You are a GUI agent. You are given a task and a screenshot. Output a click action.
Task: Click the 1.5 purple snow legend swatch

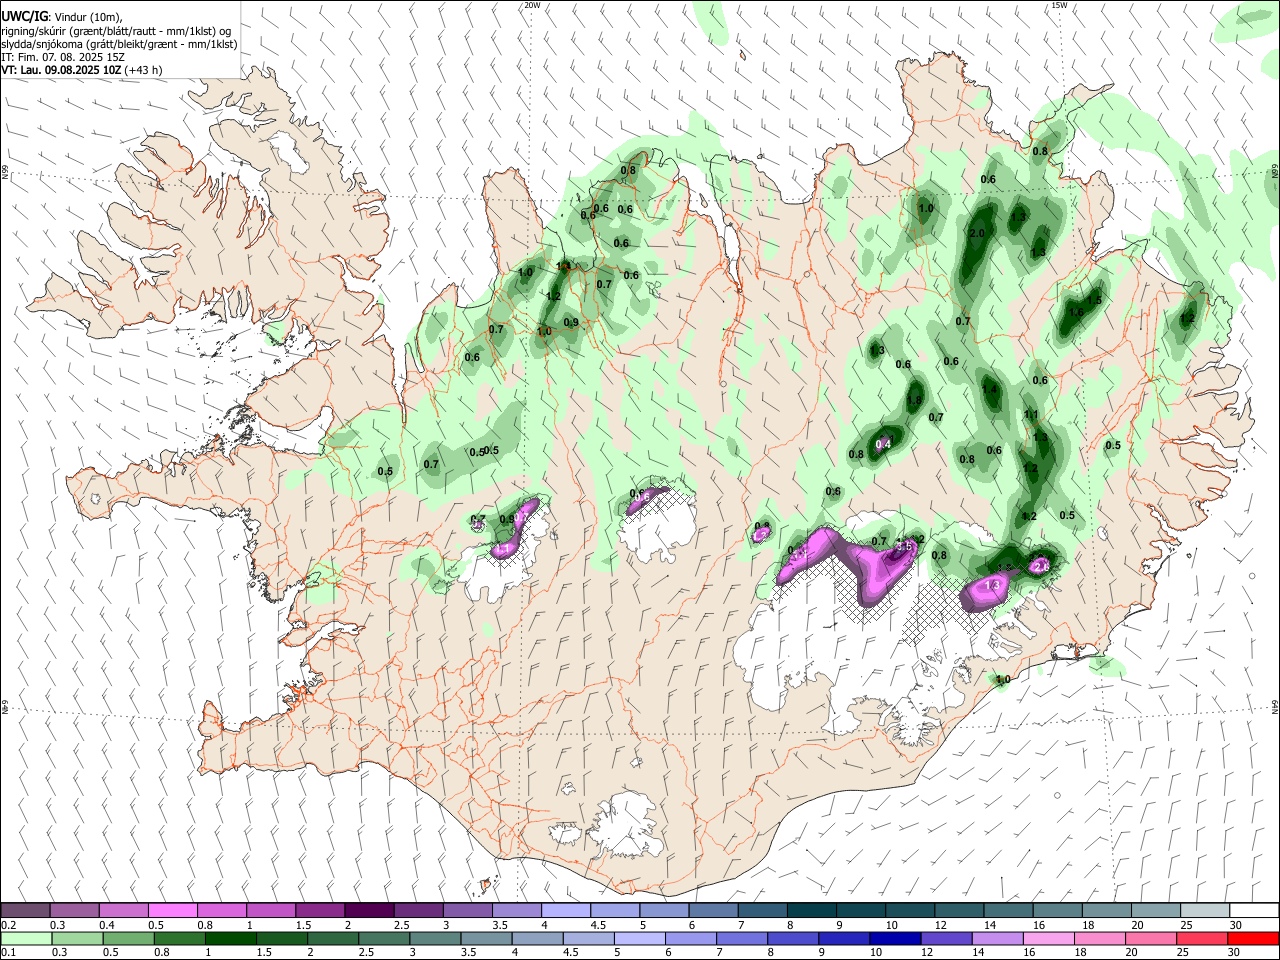coord(320,911)
